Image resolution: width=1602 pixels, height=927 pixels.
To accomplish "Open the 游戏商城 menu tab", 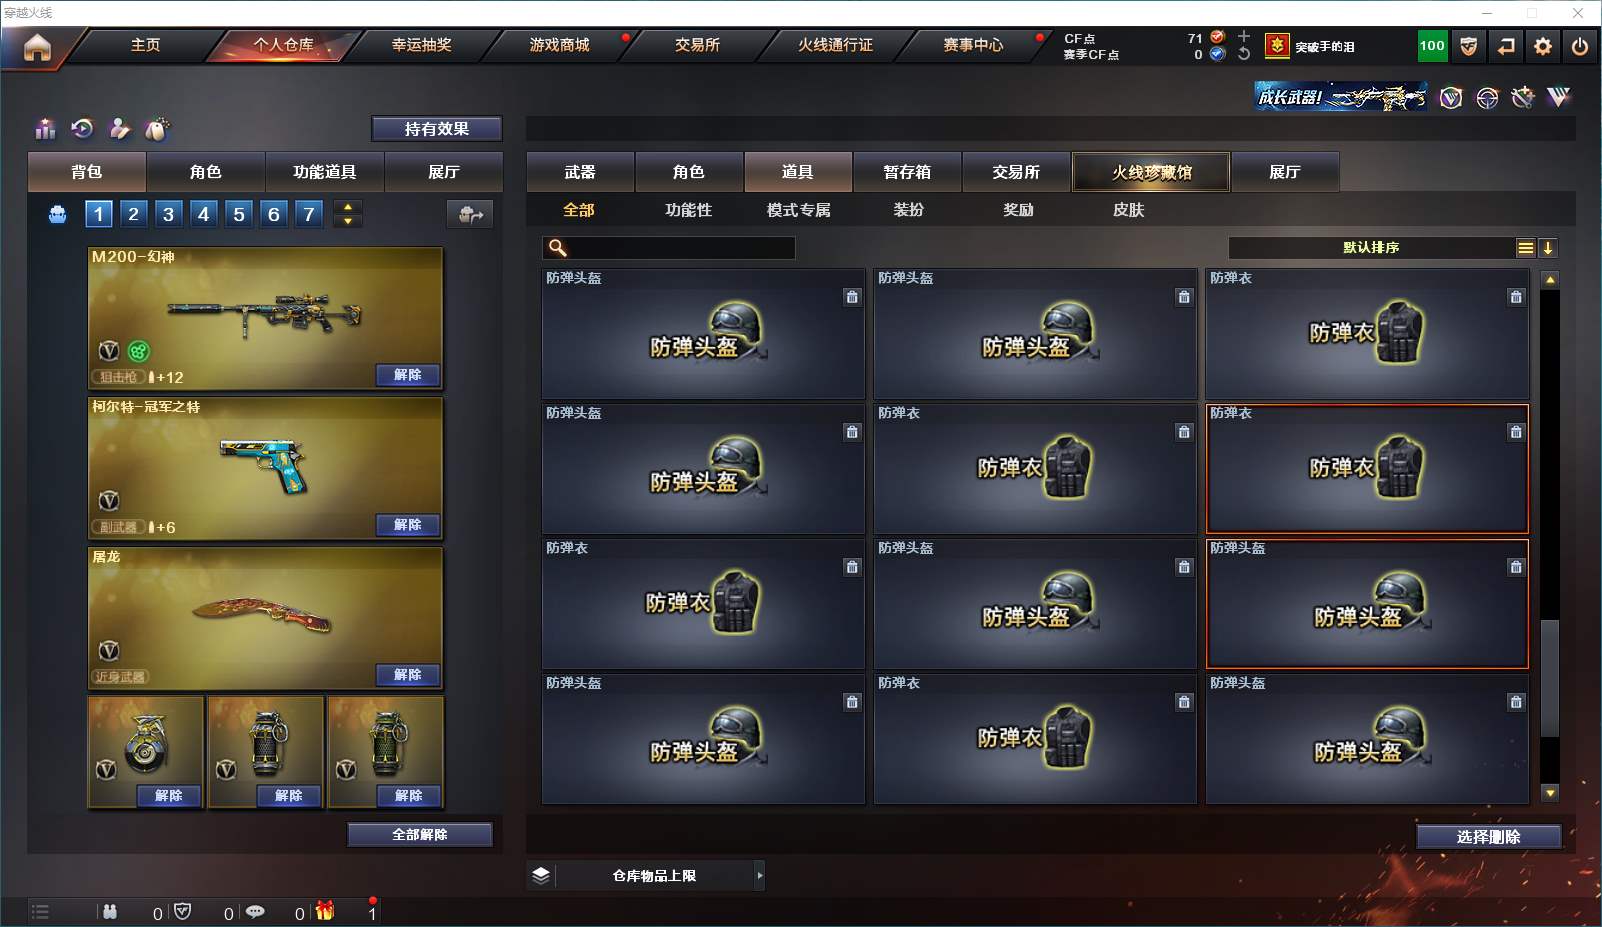I will [x=559, y=45].
